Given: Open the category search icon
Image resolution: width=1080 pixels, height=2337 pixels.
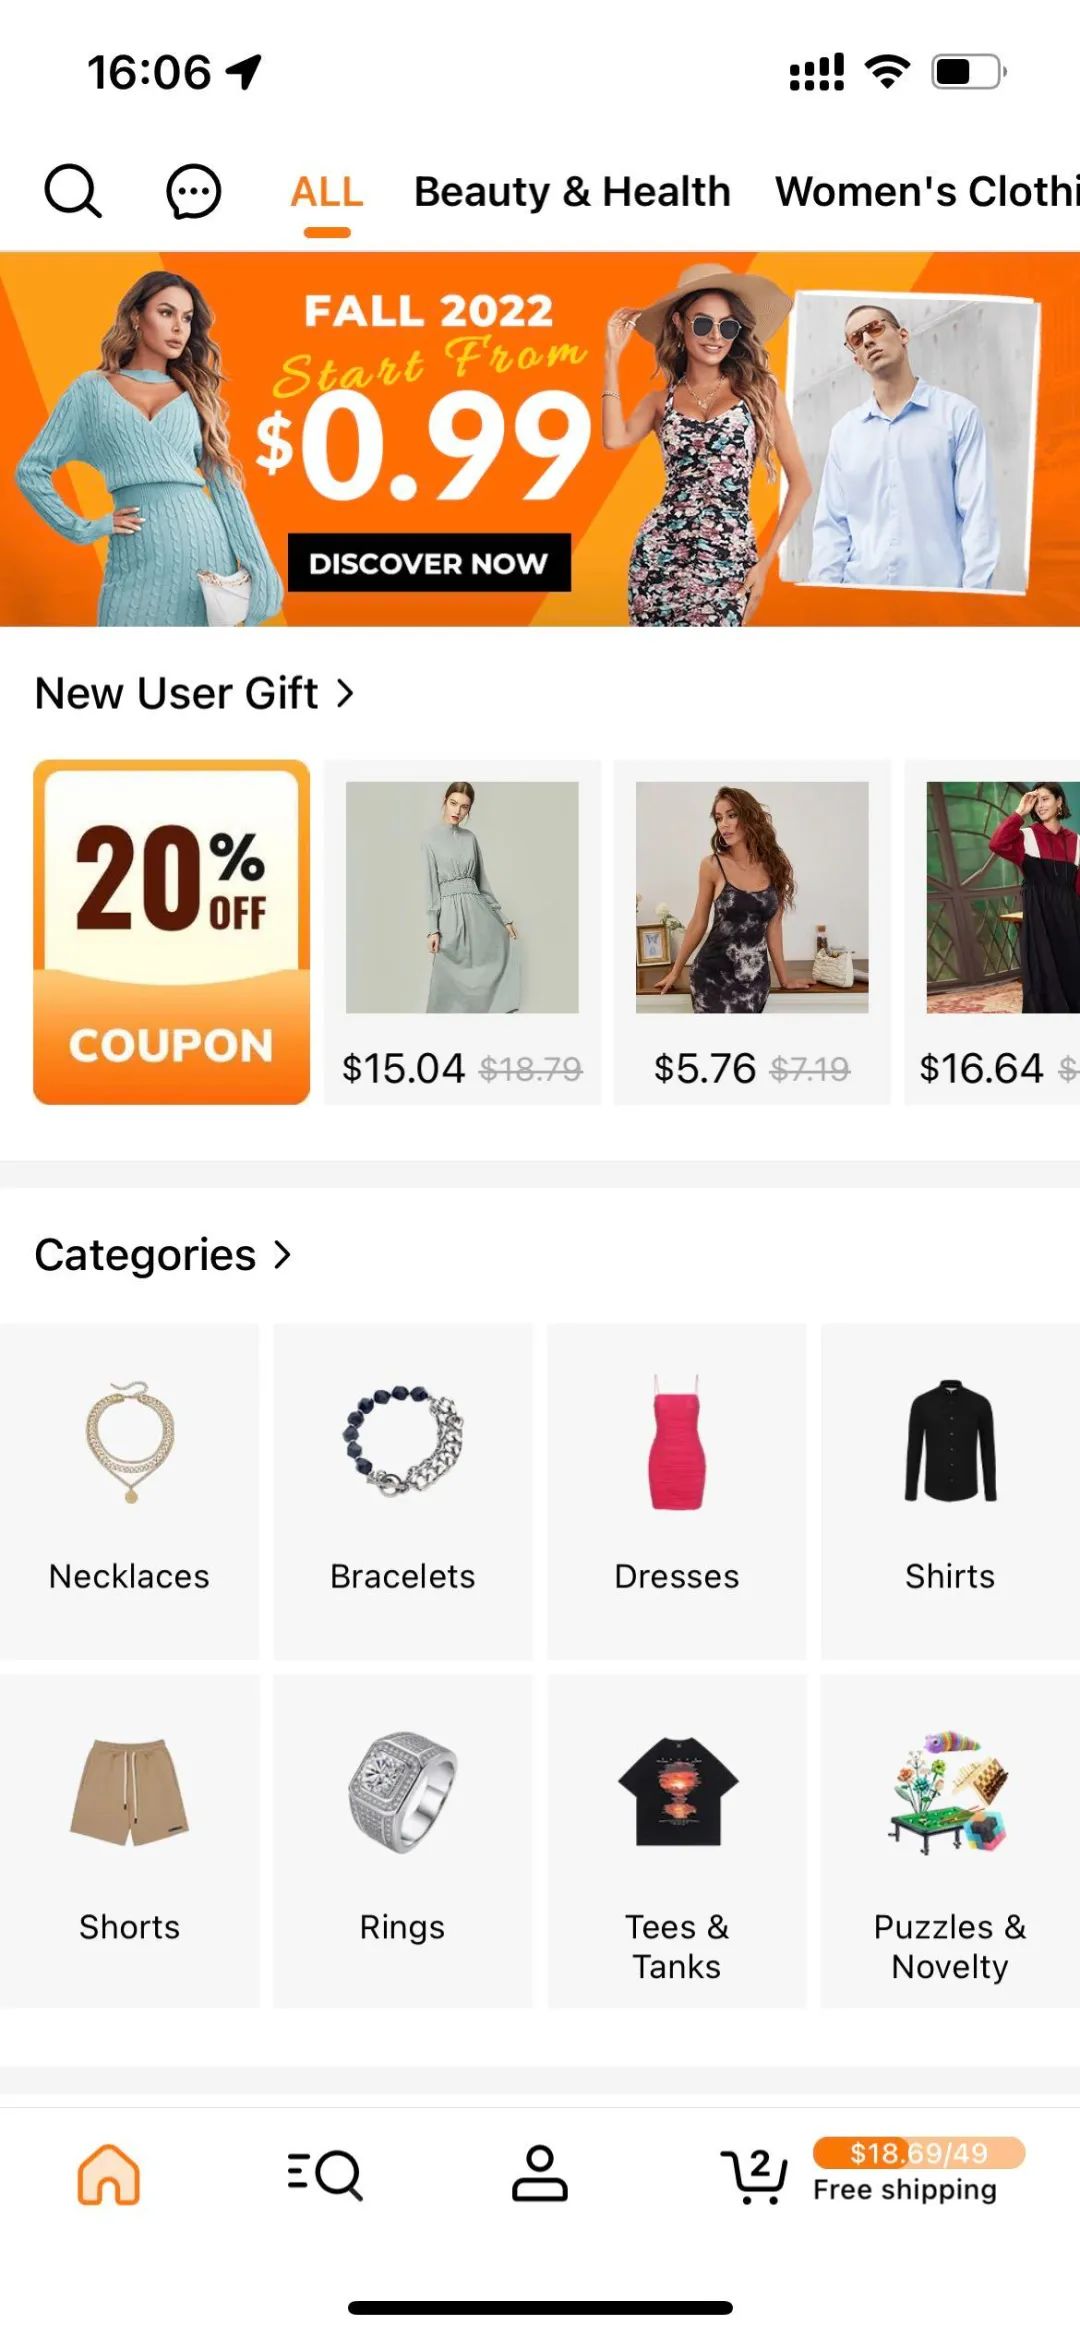Looking at the screenshot, I should point(325,2173).
